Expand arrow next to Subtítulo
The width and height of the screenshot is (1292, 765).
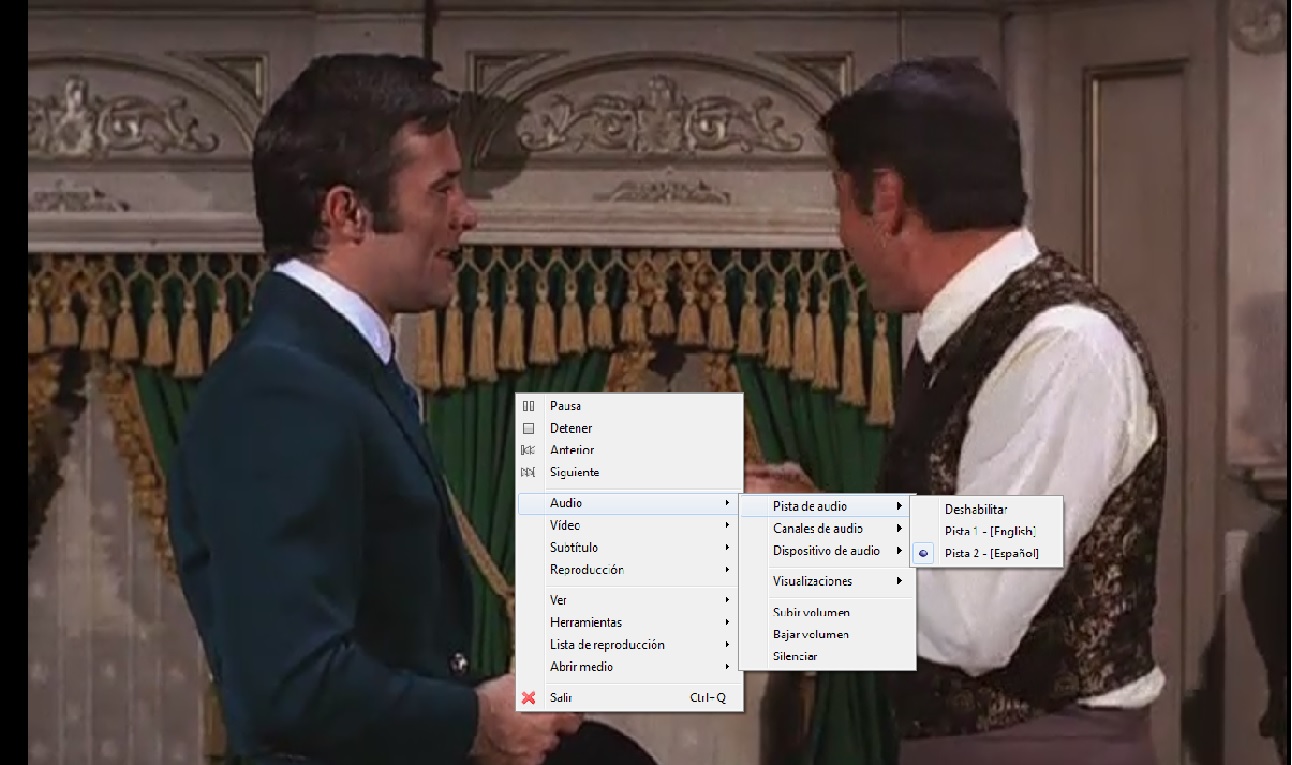click(727, 547)
